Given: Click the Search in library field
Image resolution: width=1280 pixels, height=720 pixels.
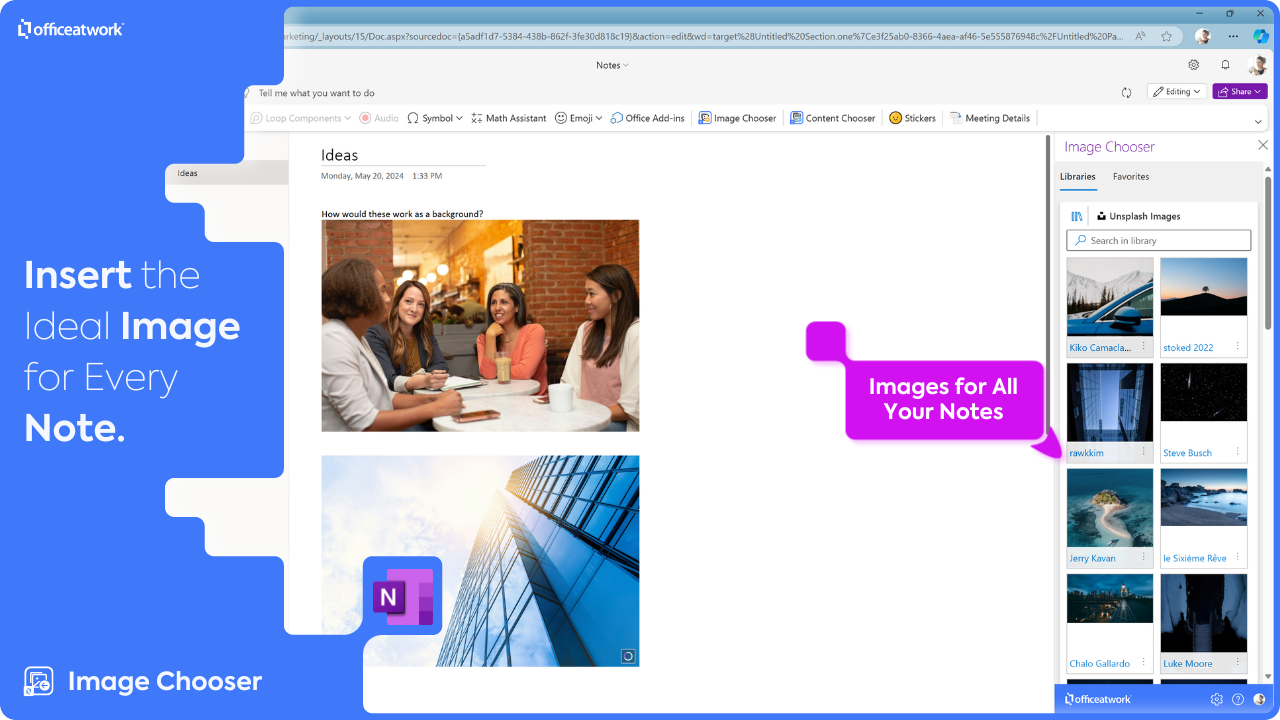Looking at the screenshot, I should [1159, 240].
